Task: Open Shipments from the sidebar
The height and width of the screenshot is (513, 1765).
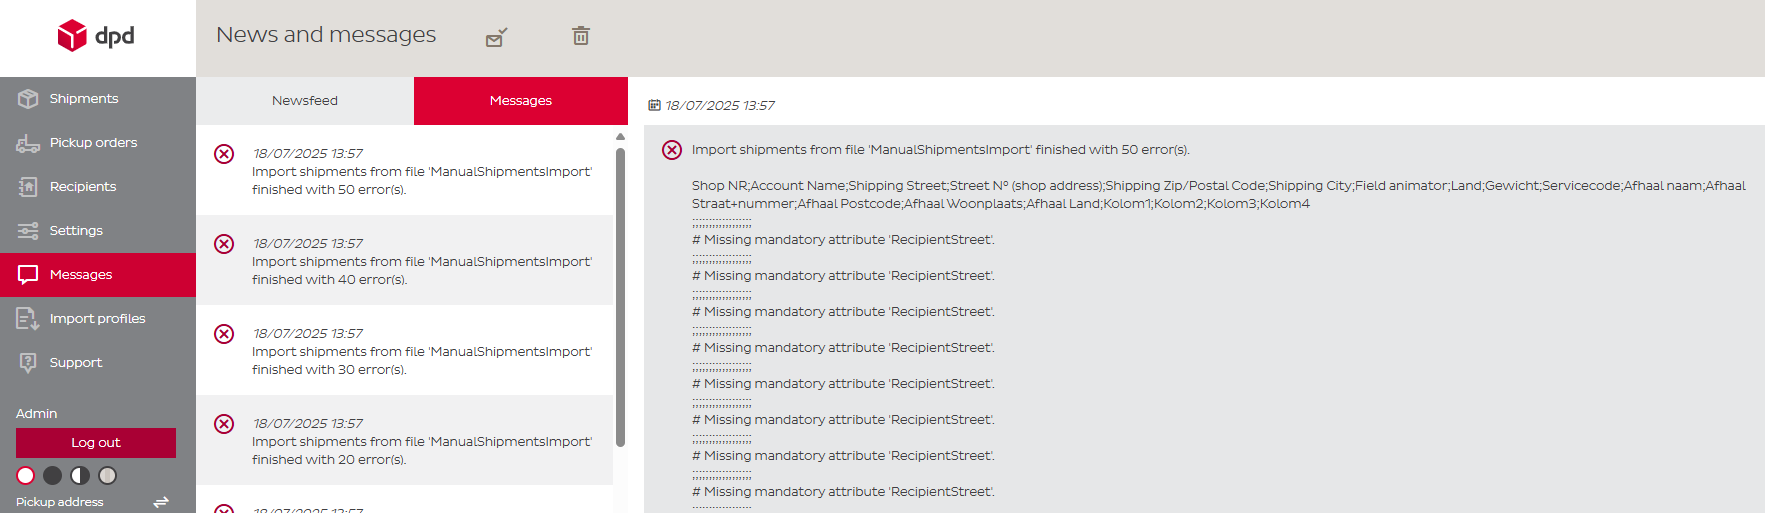Action: [98, 99]
